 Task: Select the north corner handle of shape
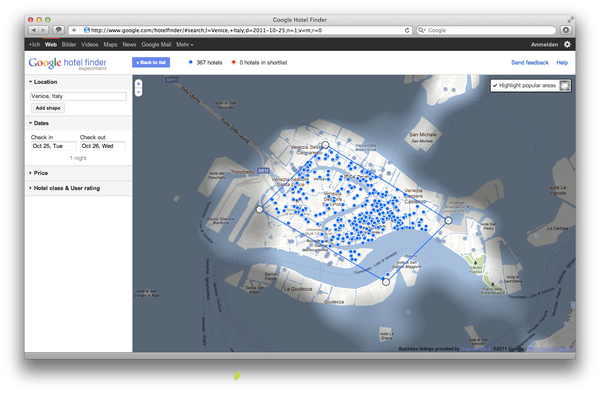click(x=325, y=145)
